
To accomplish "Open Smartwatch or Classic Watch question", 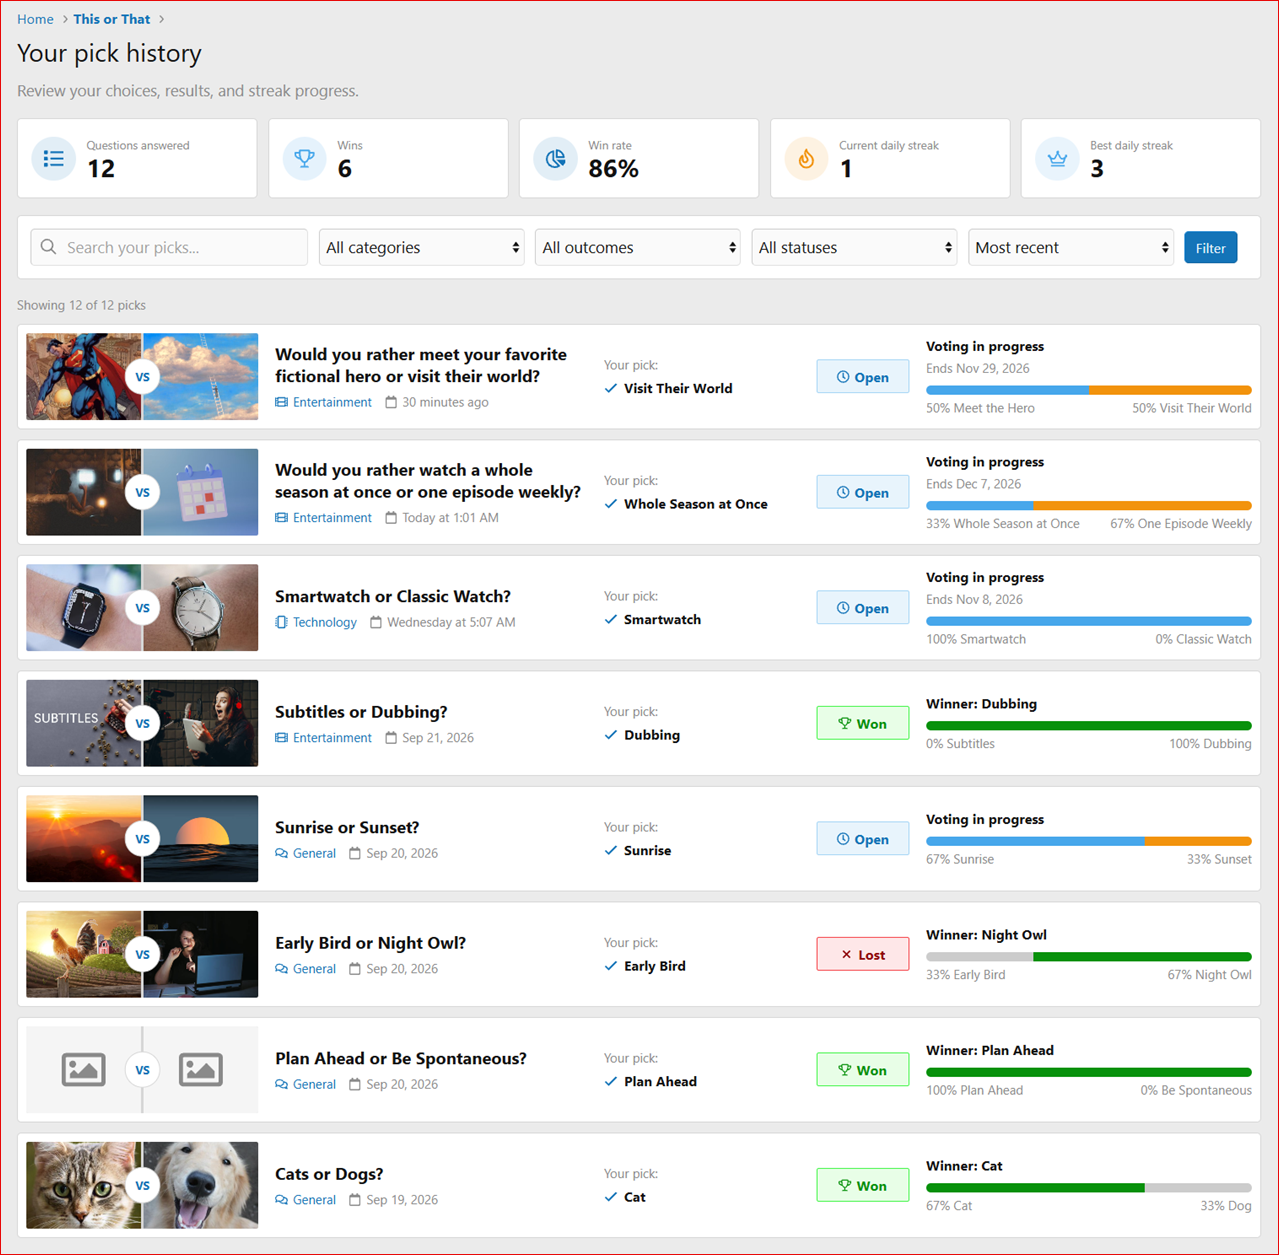I will pos(393,596).
